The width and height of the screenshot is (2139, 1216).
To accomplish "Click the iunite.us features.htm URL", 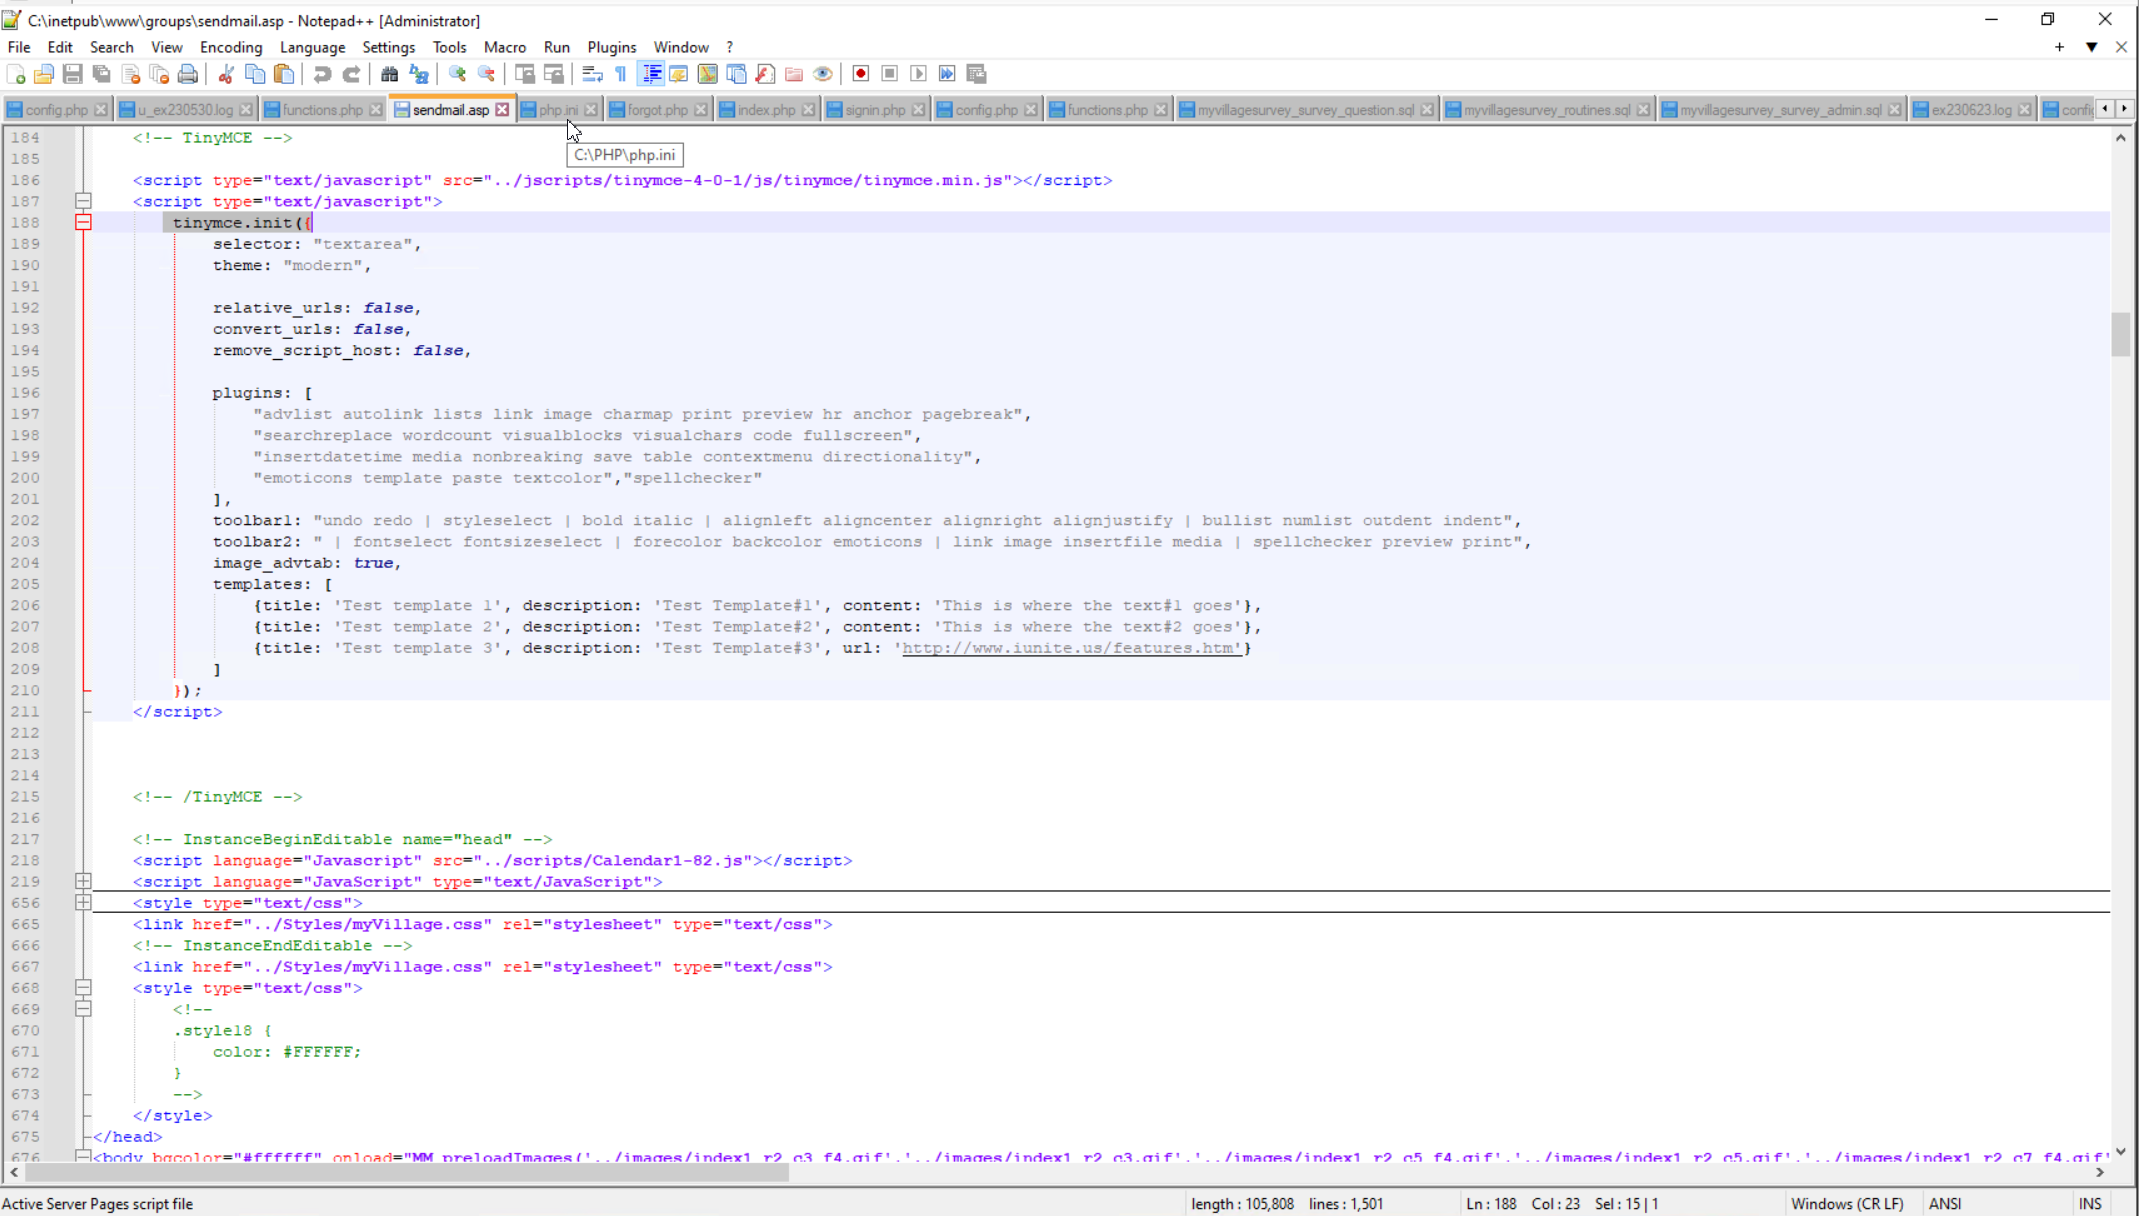I will [x=1070, y=648].
